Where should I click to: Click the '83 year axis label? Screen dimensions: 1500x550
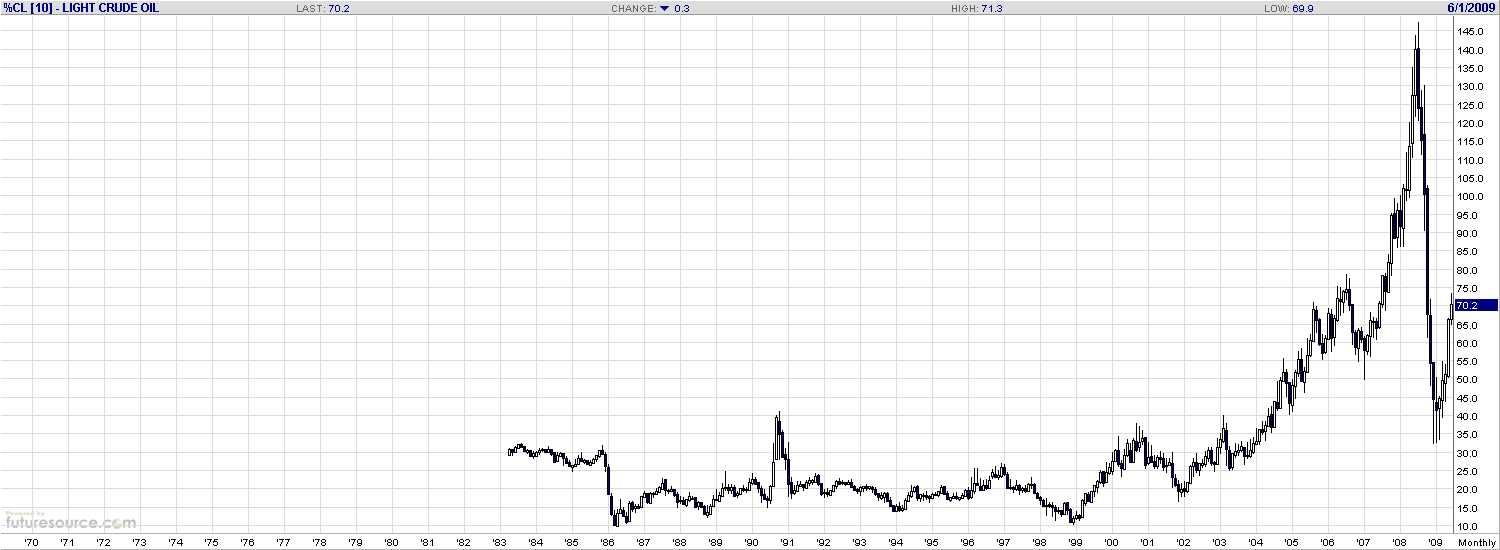click(499, 542)
